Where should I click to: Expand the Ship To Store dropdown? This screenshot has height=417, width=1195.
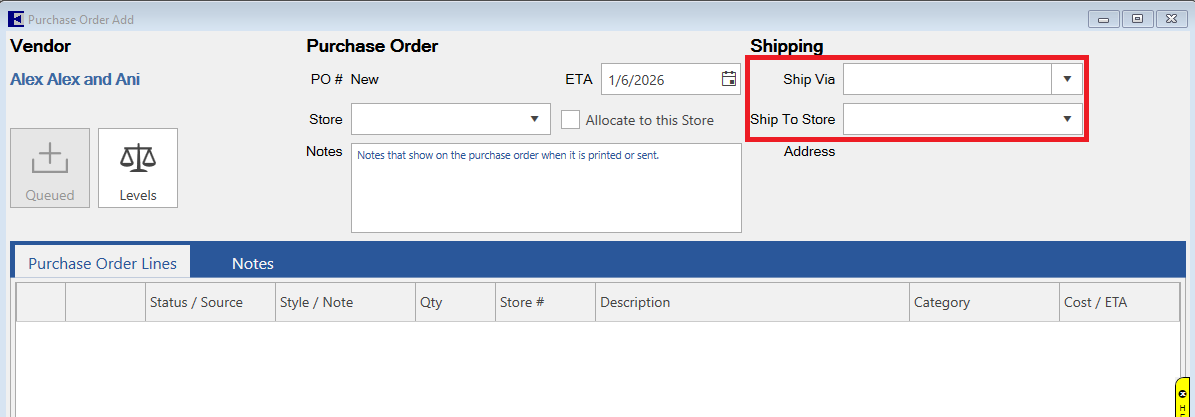tap(1067, 120)
